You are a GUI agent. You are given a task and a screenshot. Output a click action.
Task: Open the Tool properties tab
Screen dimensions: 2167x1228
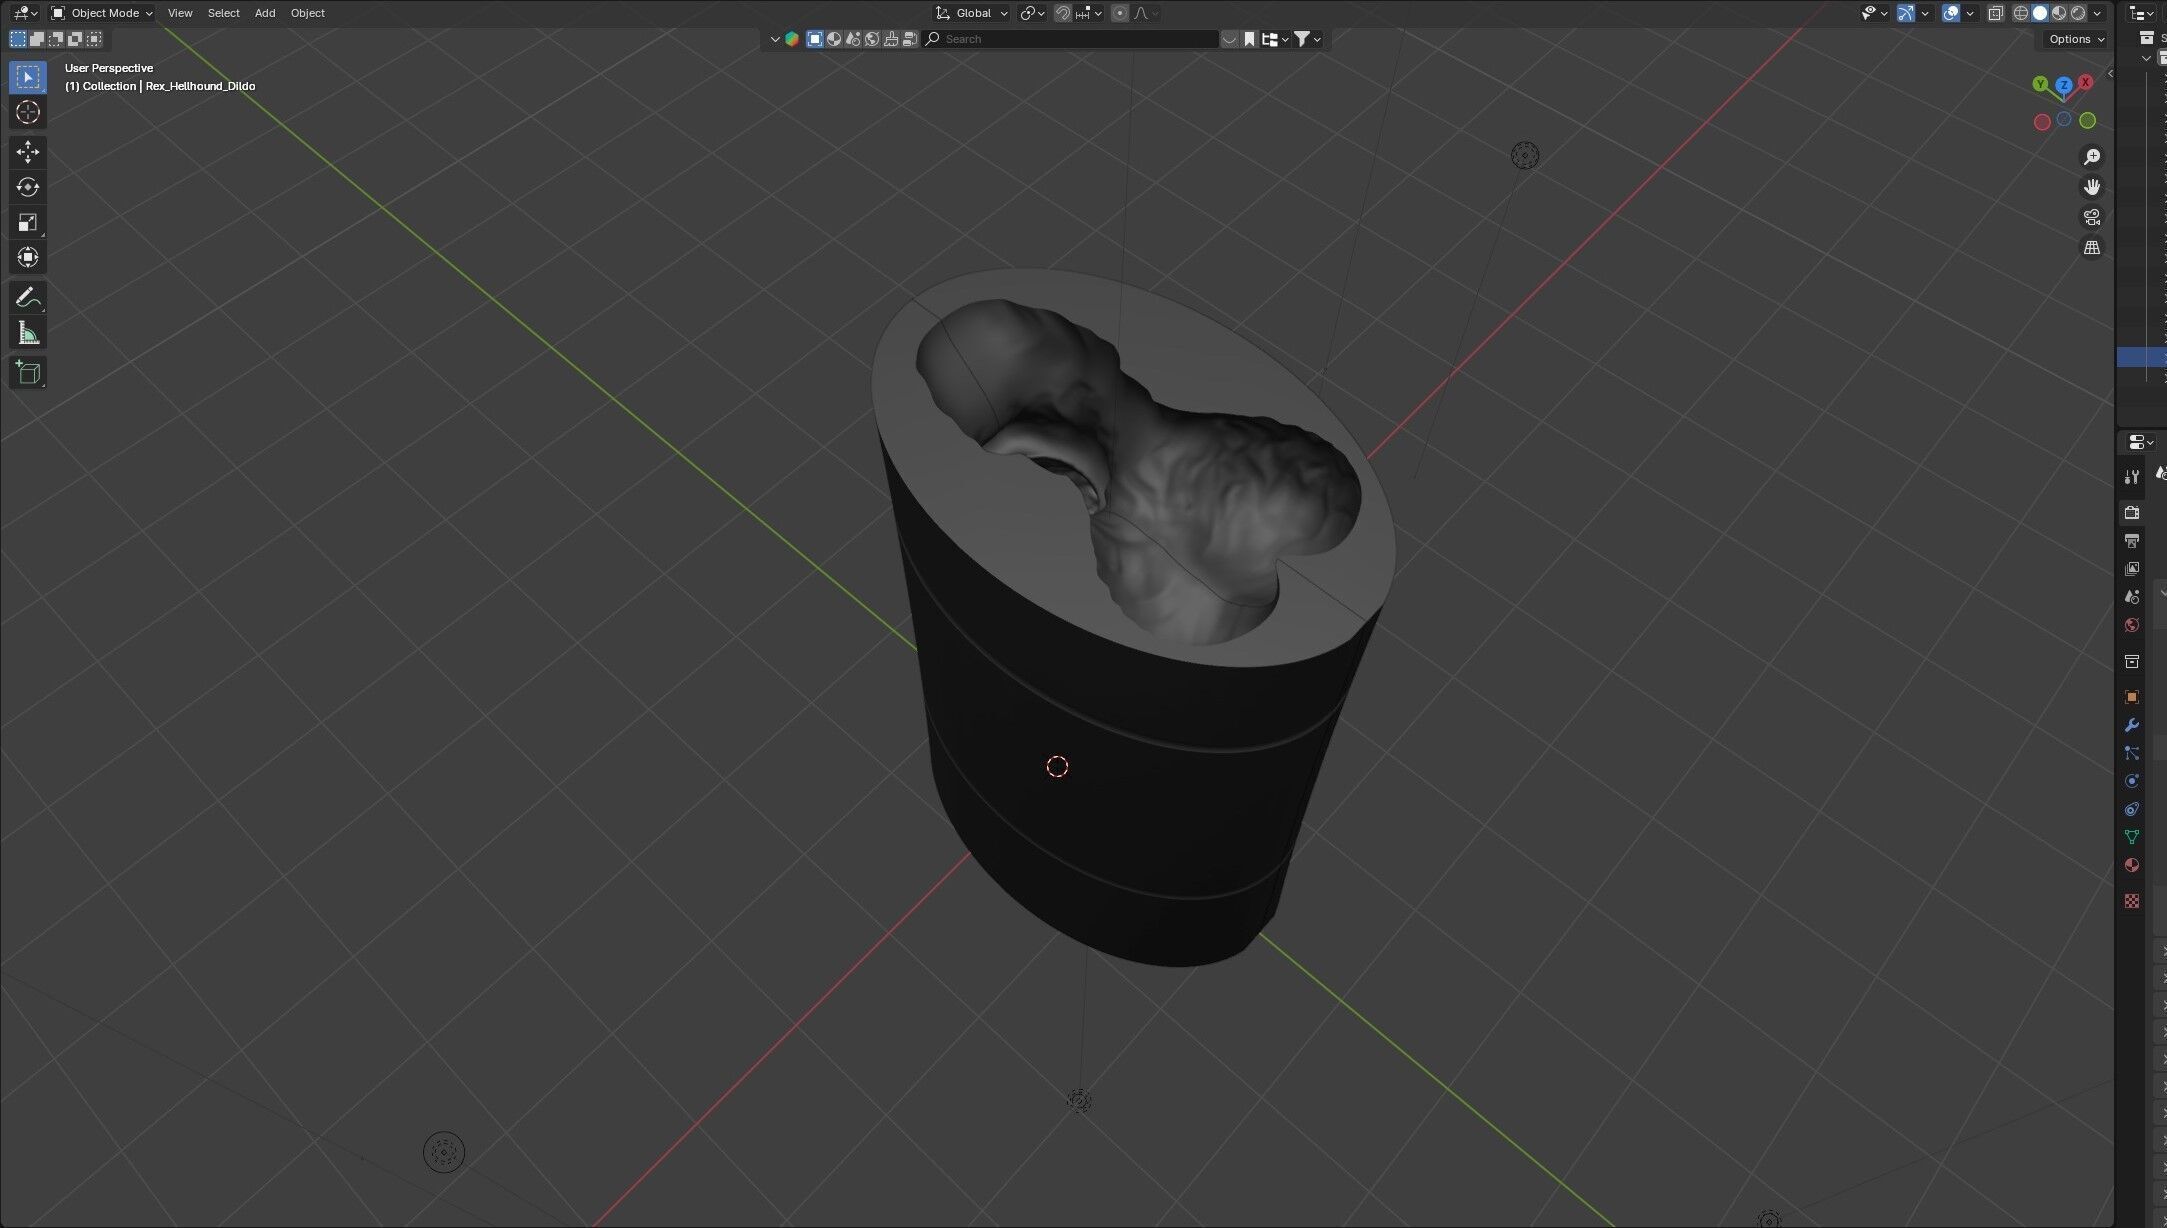coord(2131,477)
